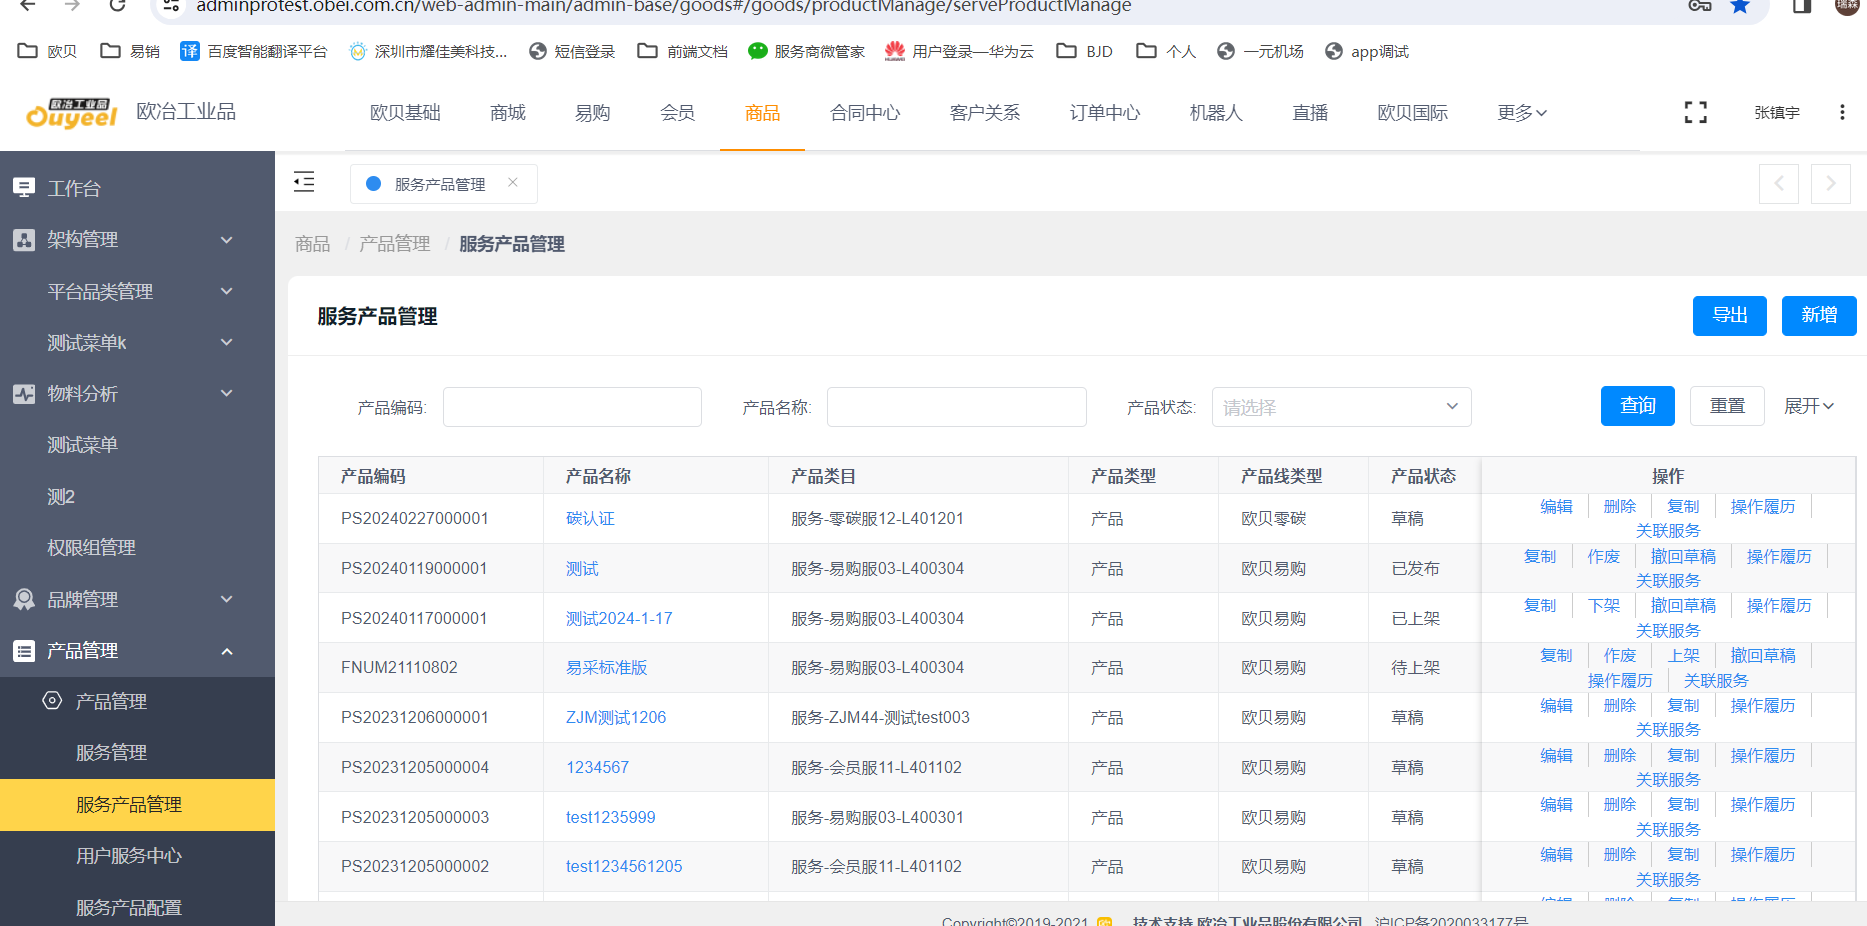
Task: Click the 物料分析 sidebar icon
Action: click(x=24, y=394)
